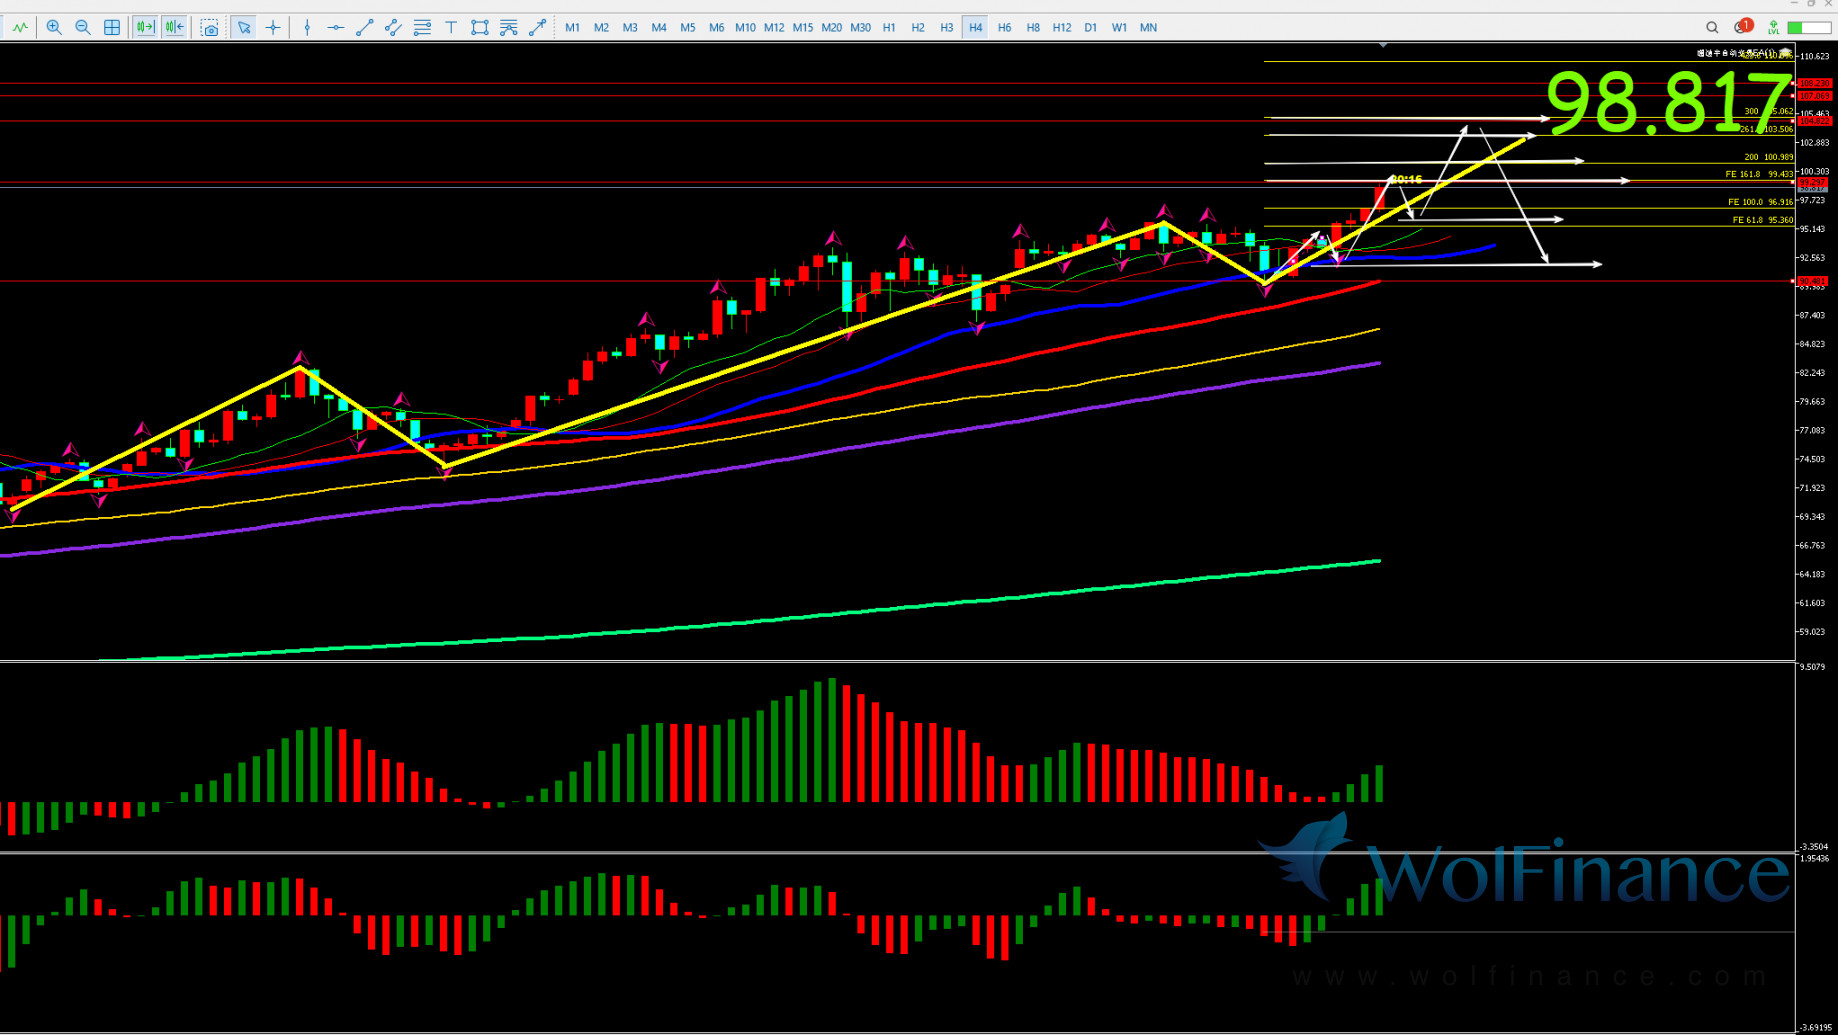Image resolution: width=1838 pixels, height=1035 pixels.
Task: Click the Zoom In magnifier icon
Action: 54,28
